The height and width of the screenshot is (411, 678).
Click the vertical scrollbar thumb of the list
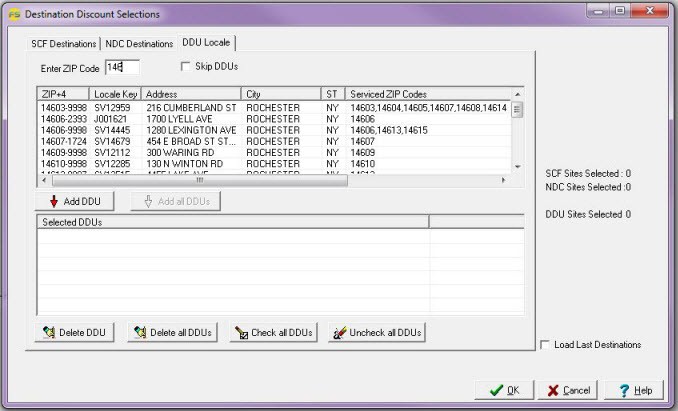pyautogui.click(x=517, y=109)
